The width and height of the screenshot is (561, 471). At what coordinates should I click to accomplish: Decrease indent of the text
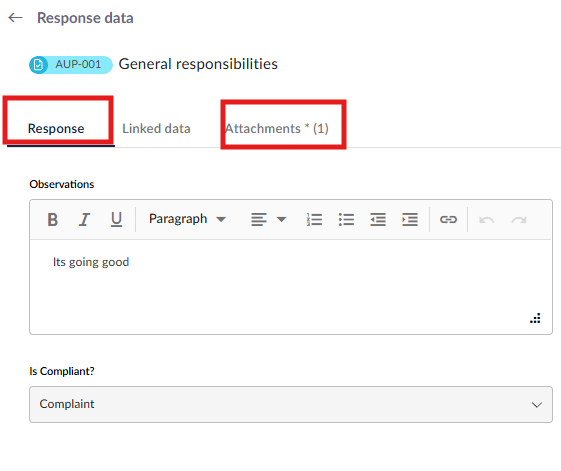click(378, 219)
